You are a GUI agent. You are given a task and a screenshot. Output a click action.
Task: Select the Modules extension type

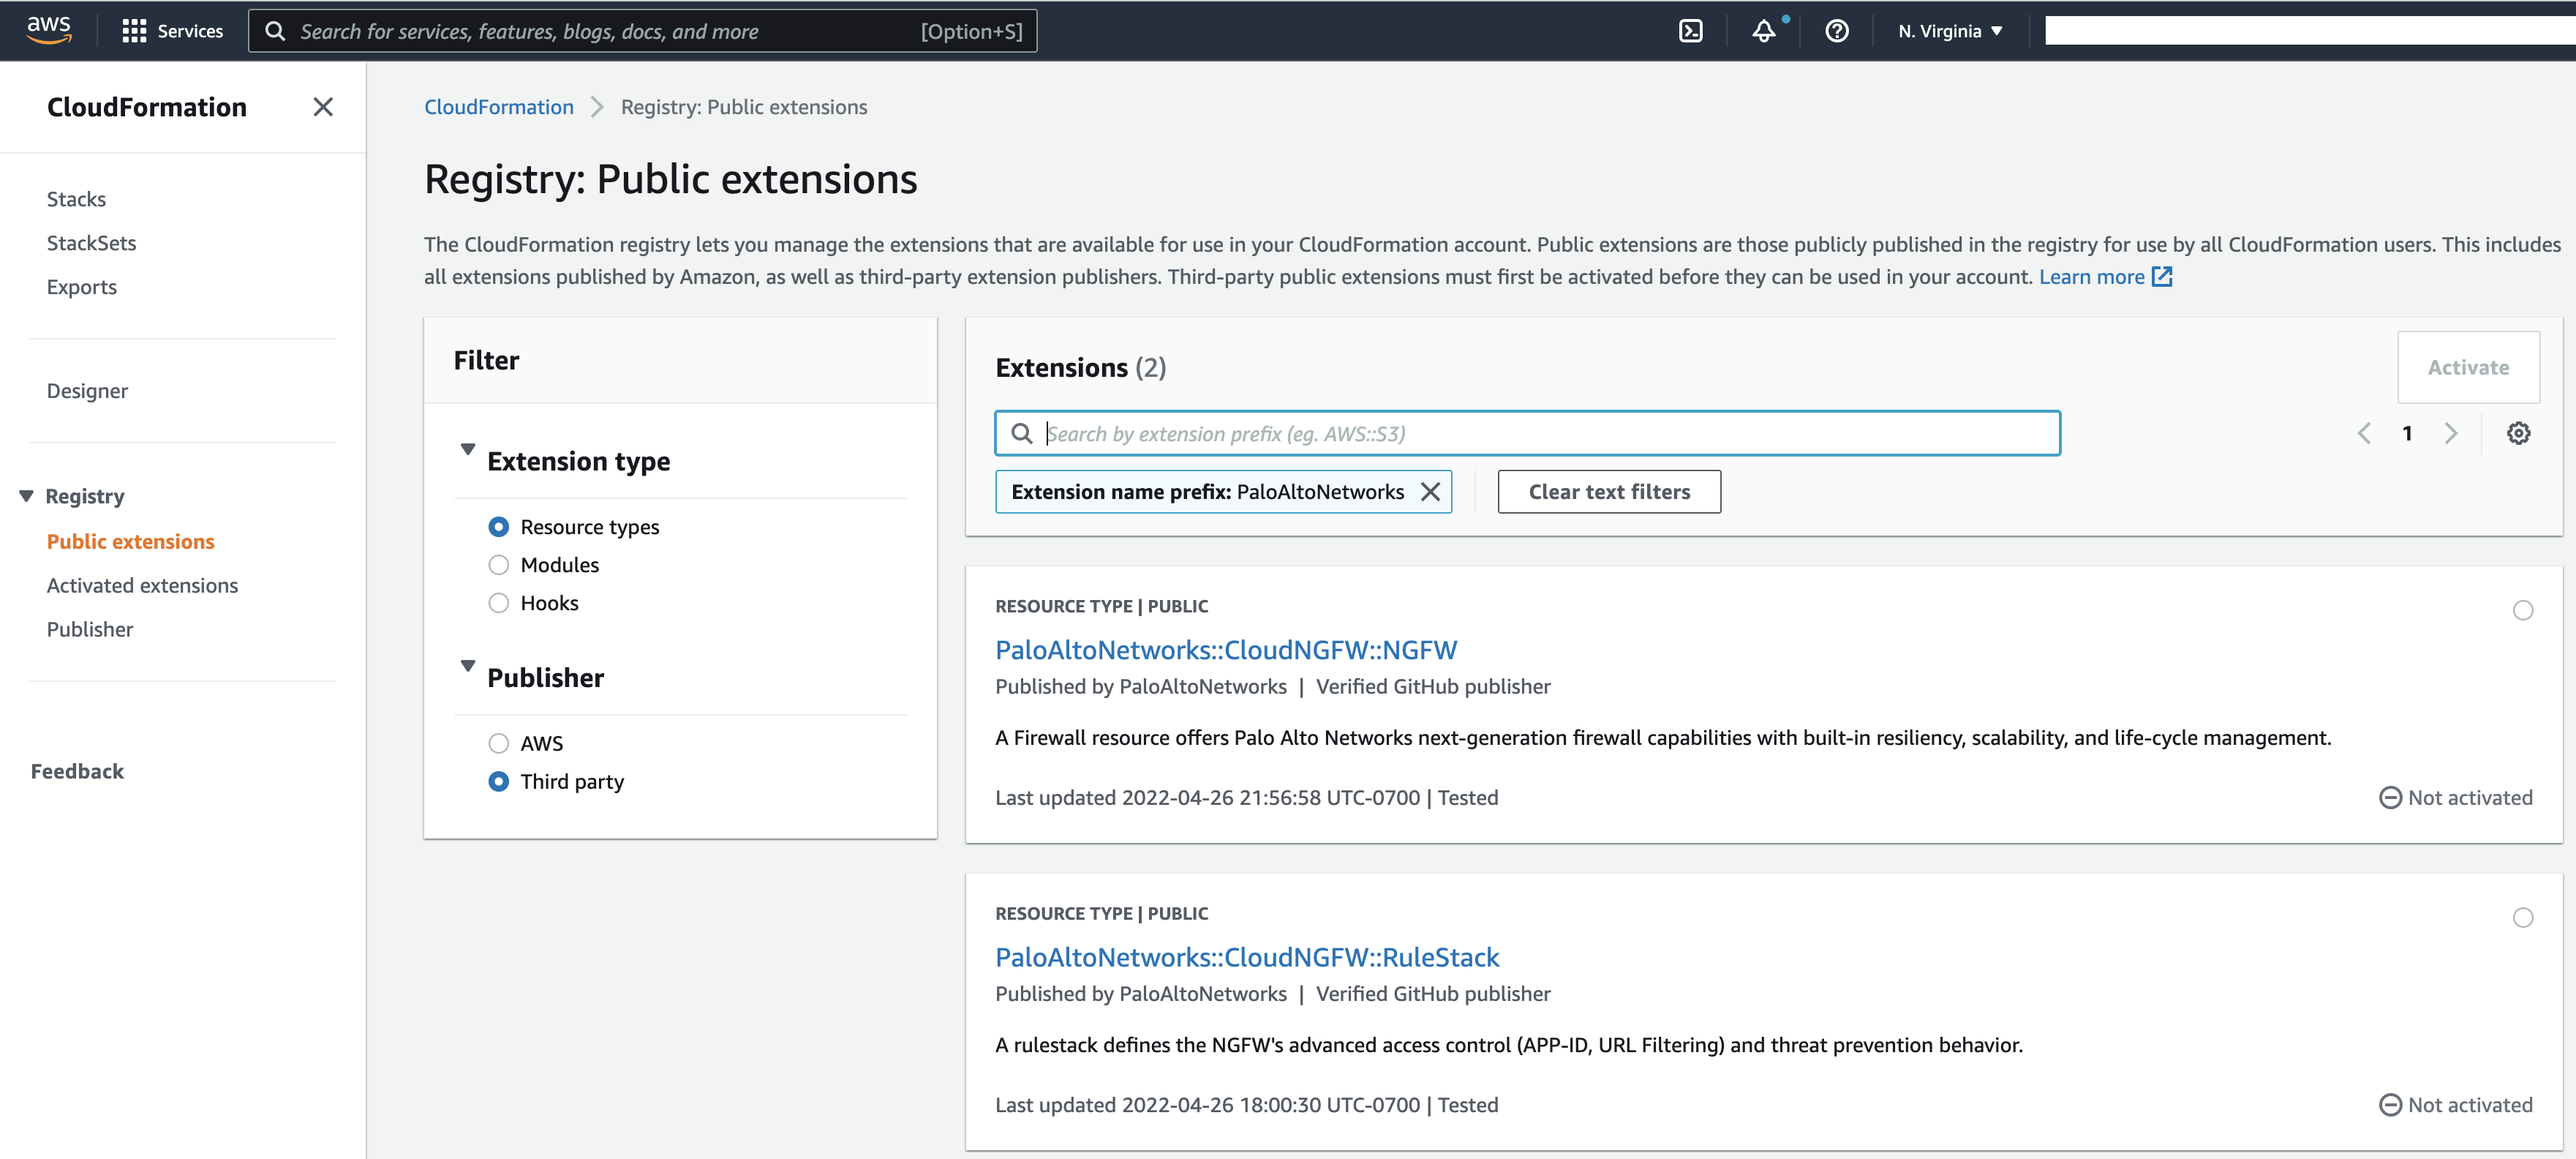click(498, 565)
